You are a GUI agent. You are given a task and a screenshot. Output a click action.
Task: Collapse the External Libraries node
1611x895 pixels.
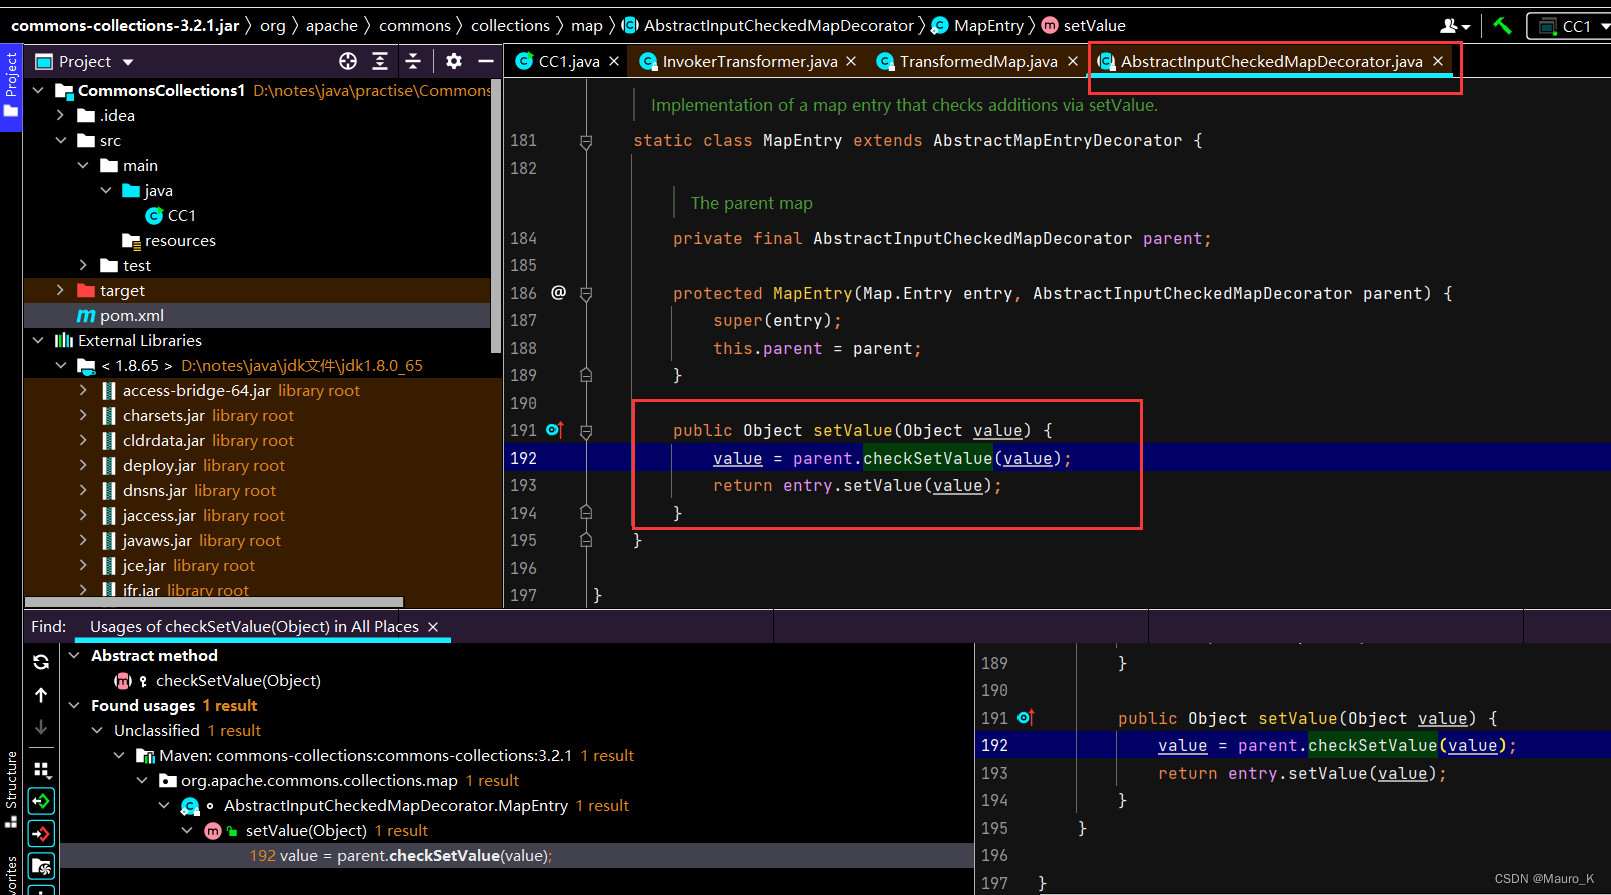tap(38, 340)
